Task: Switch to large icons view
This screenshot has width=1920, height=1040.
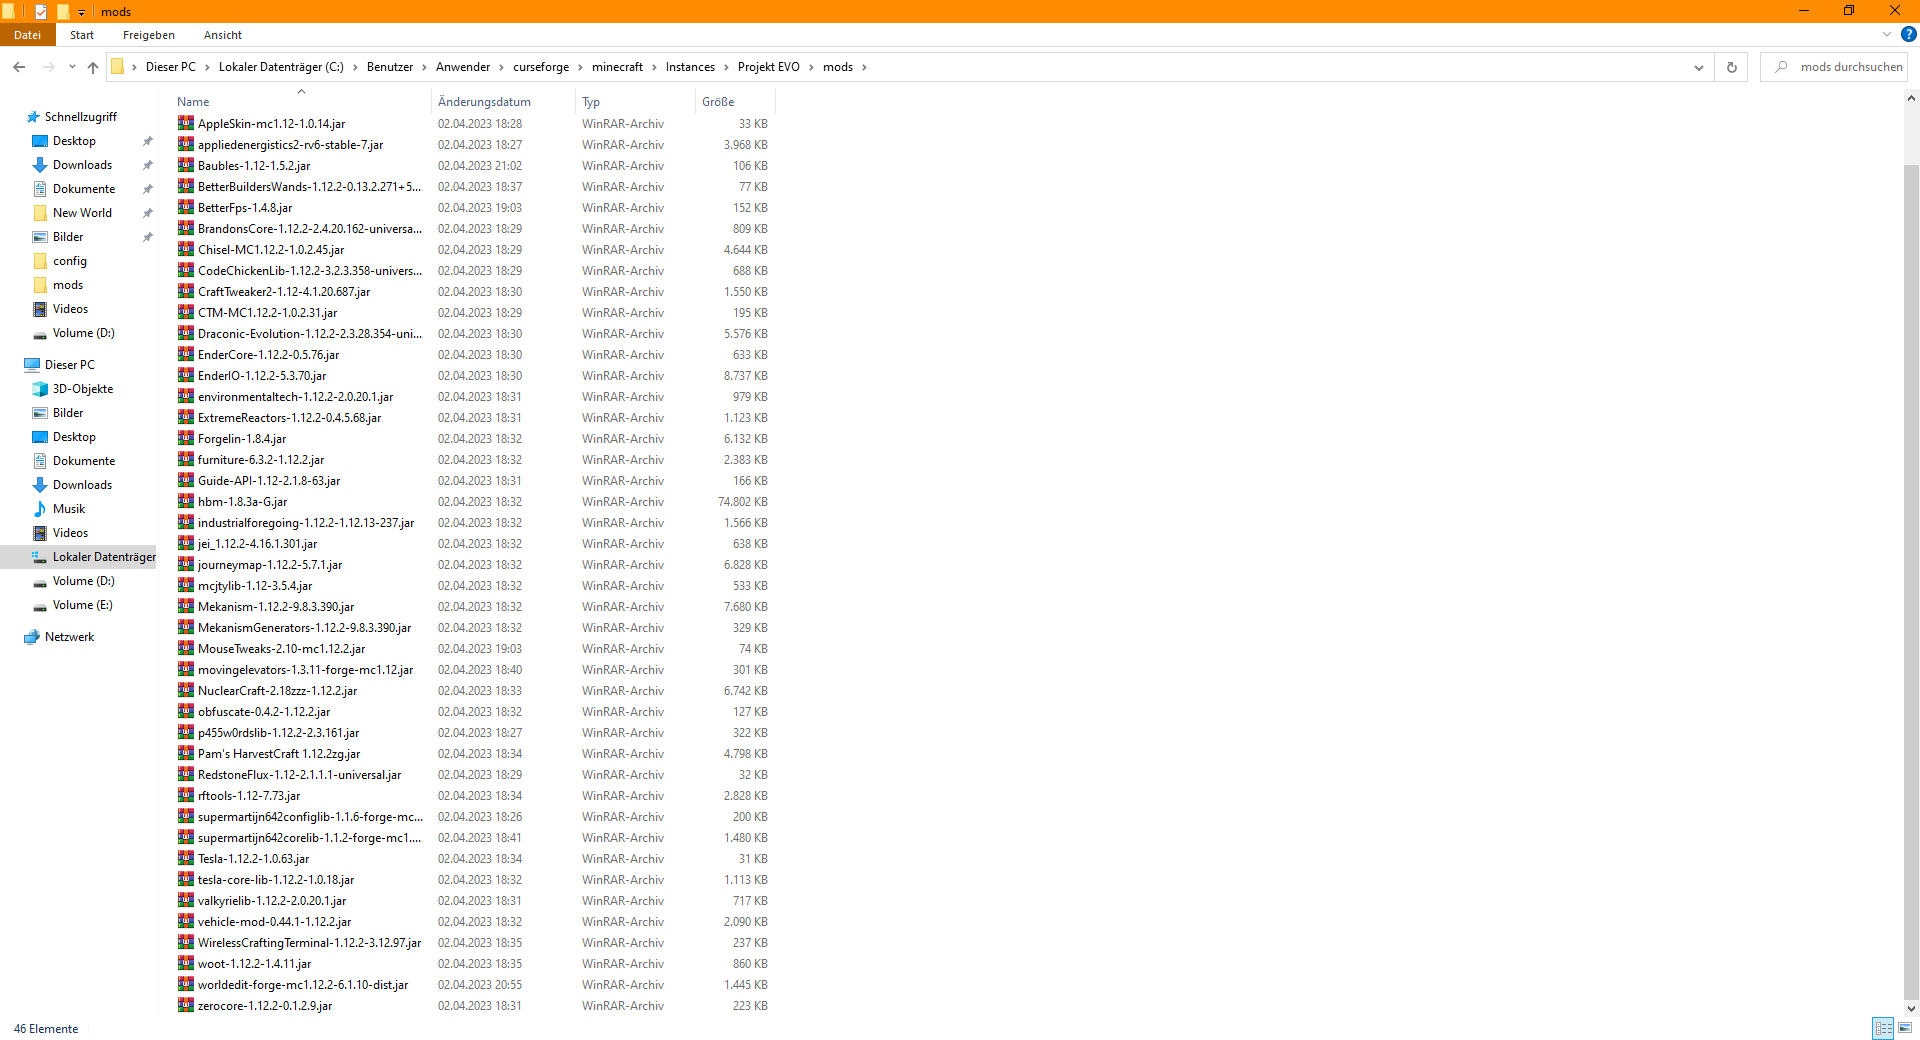Action: pyautogui.click(x=1905, y=1028)
